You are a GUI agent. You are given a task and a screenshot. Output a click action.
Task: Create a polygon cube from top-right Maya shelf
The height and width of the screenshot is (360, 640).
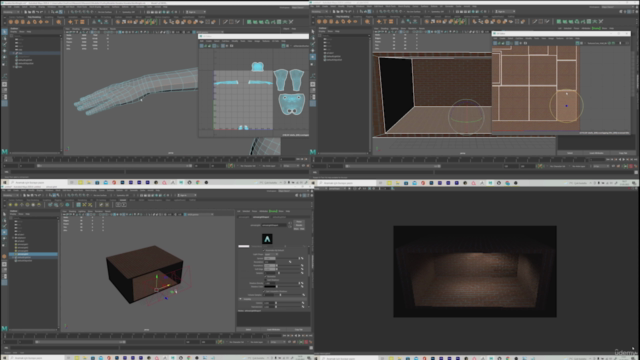tap(326, 22)
